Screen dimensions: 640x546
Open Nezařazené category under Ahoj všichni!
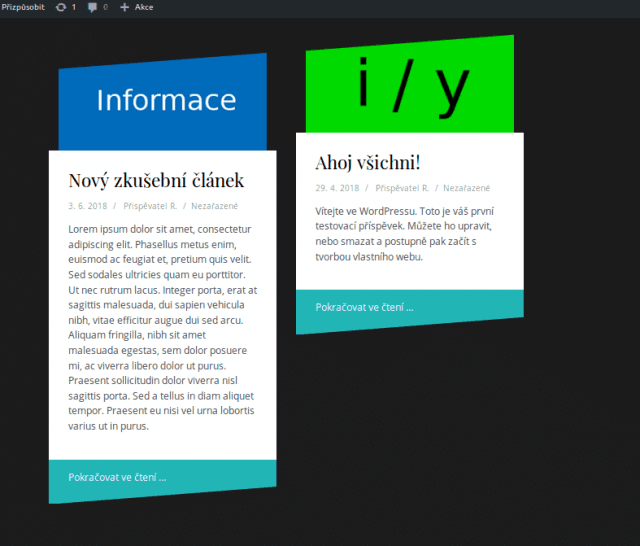point(467,188)
